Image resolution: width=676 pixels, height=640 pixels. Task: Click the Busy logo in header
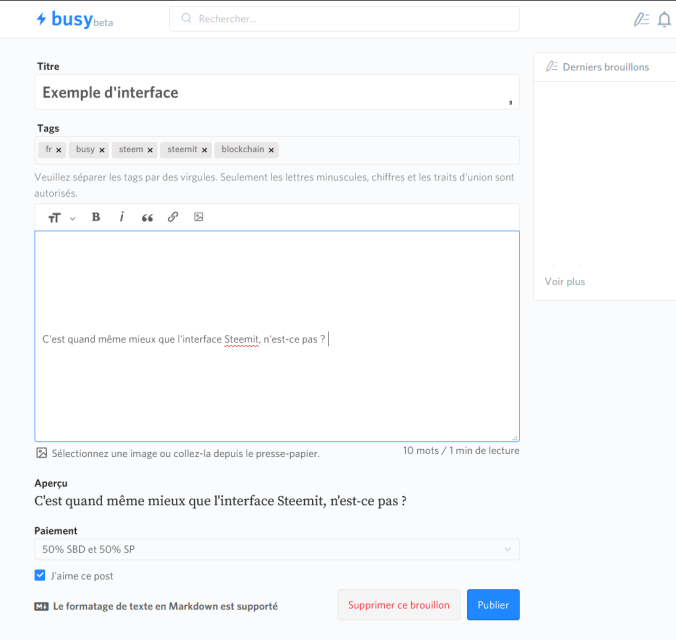[x=74, y=19]
